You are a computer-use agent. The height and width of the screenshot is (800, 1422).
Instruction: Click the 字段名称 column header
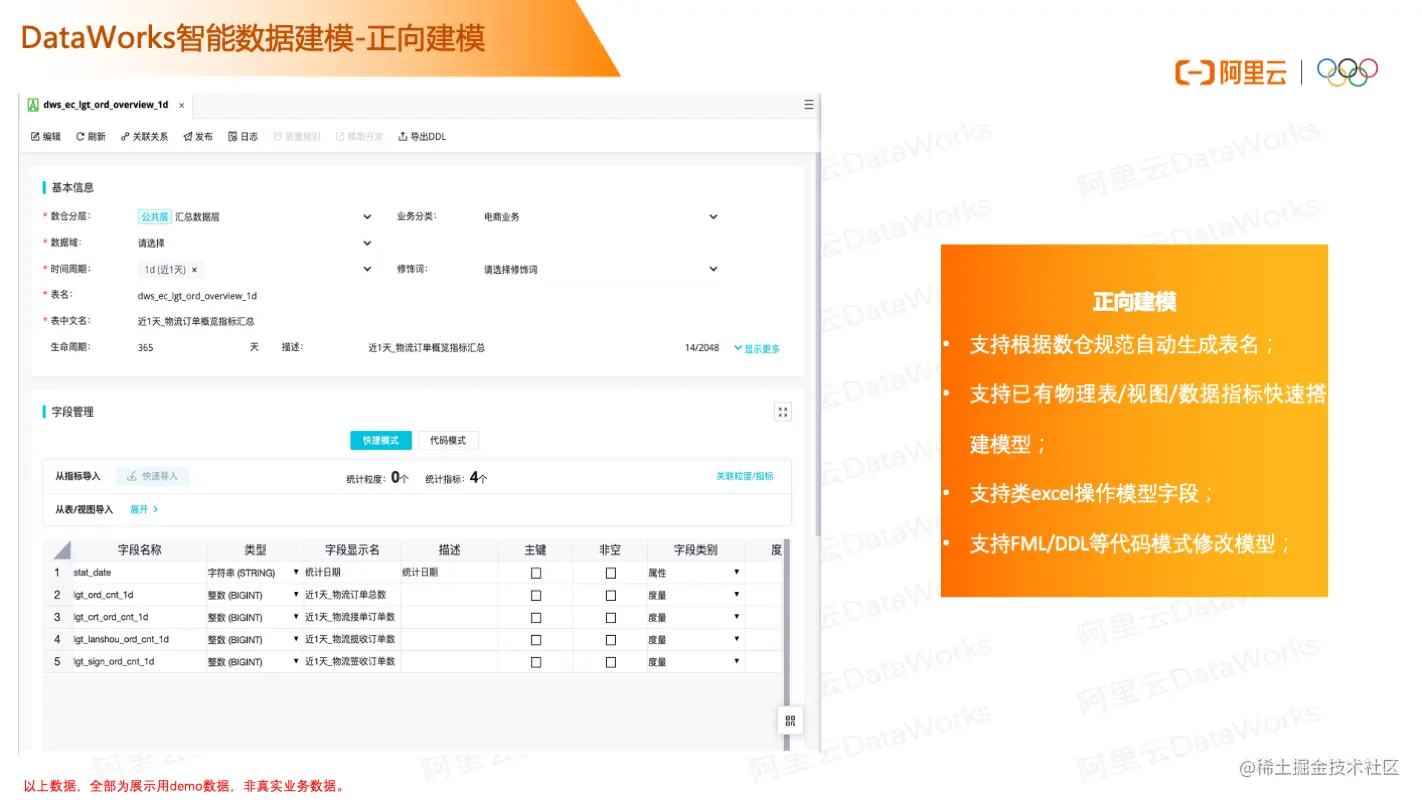139,550
